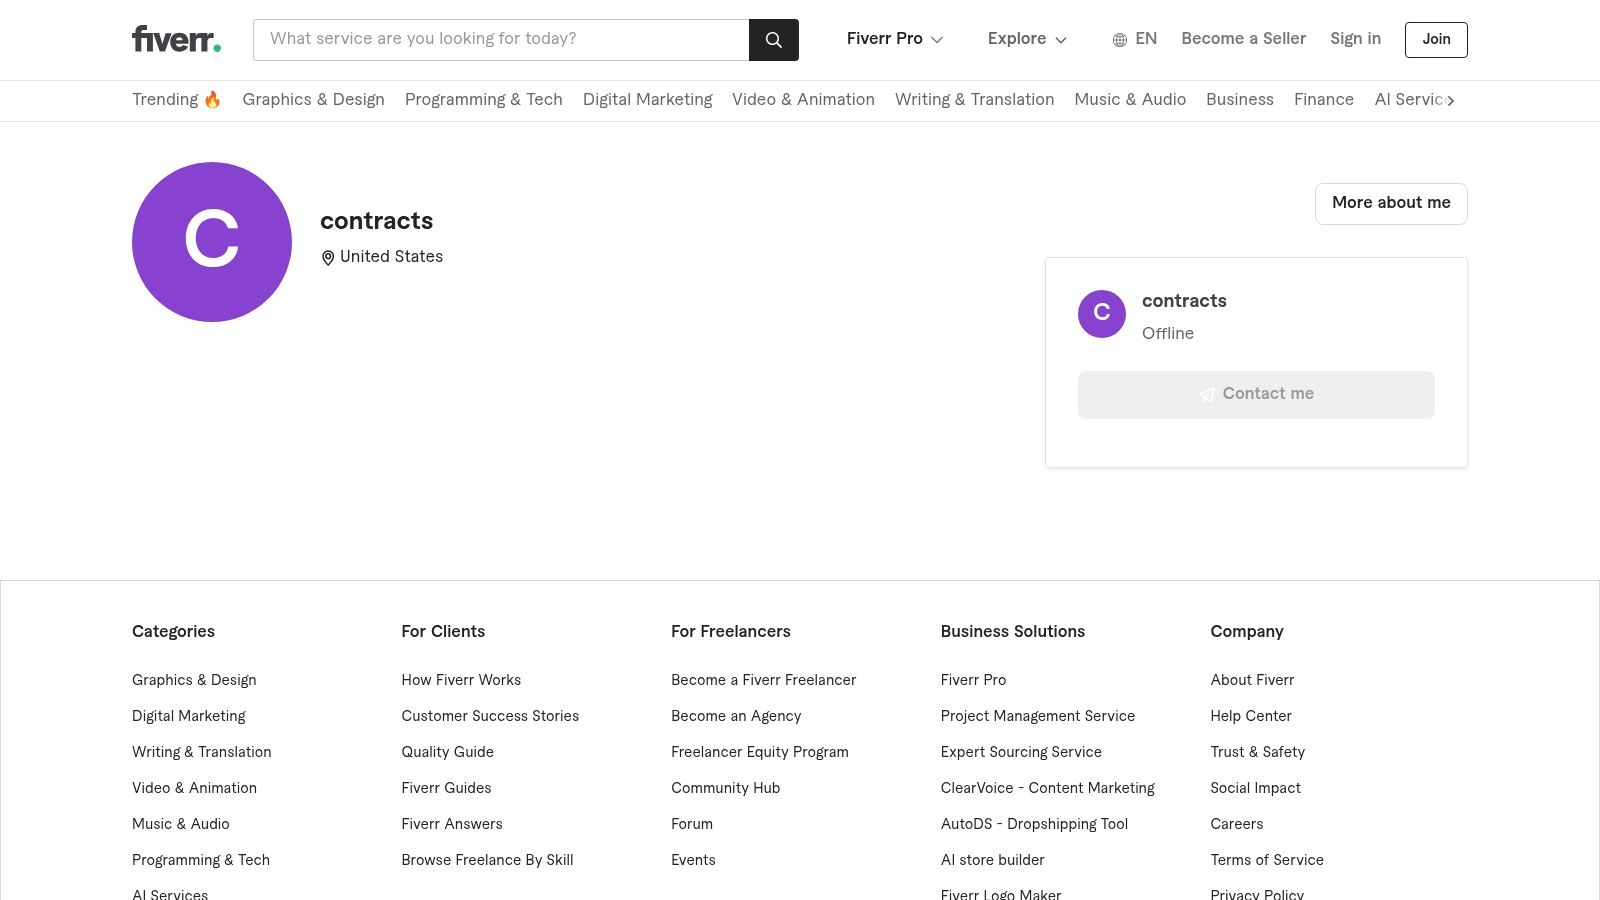Open the Programming & Tech category
Screen dimensions: 1600x900
[483, 100]
